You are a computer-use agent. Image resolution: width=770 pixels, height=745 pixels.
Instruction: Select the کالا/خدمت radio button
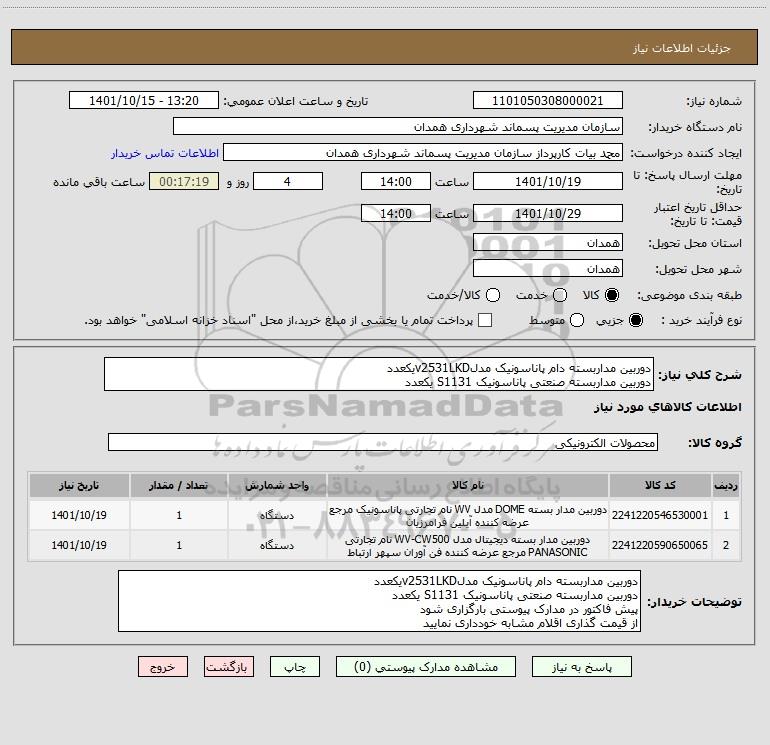[x=493, y=295]
